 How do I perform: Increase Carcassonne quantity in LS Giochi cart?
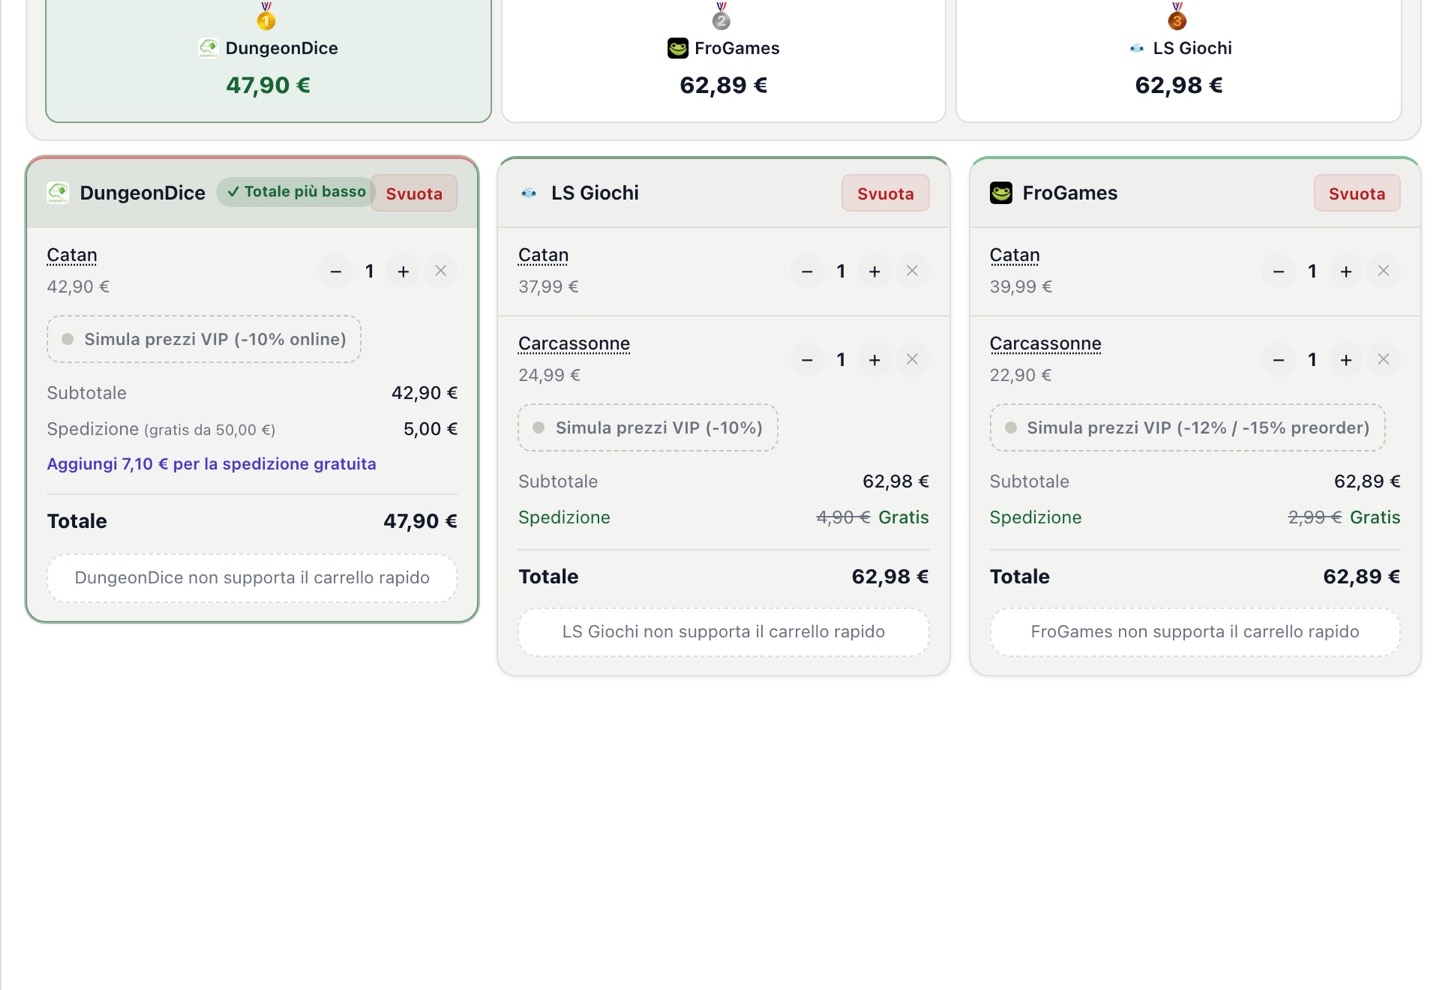(x=874, y=360)
